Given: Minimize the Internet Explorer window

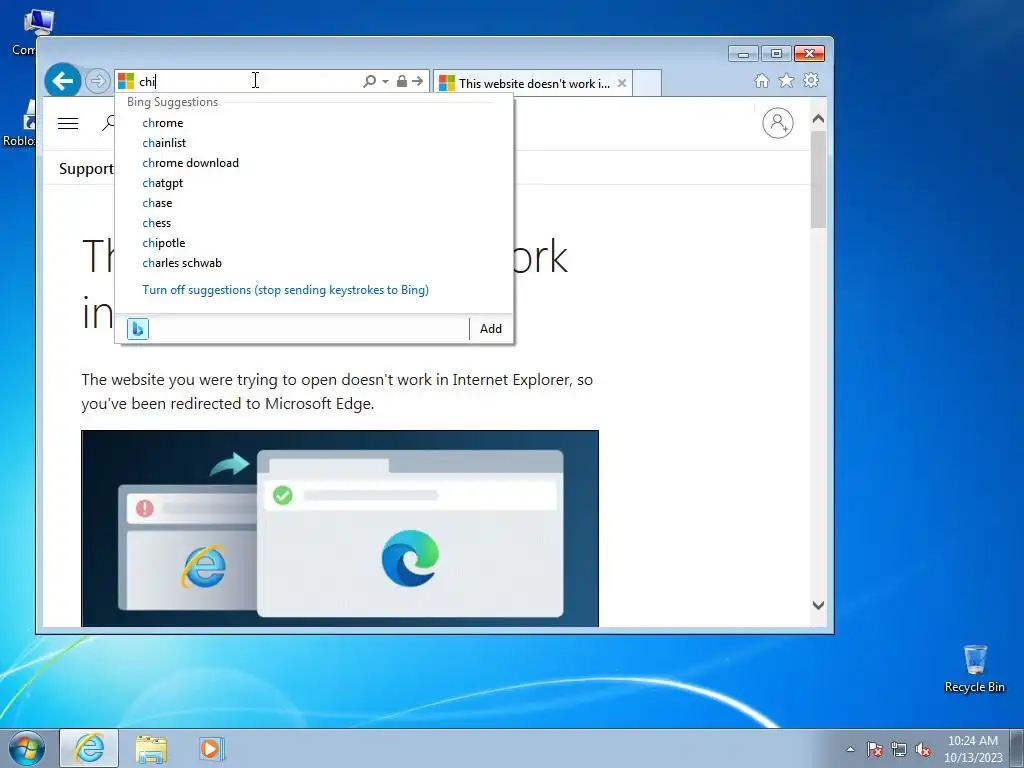Looking at the screenshot, I should tap(743, 54).
